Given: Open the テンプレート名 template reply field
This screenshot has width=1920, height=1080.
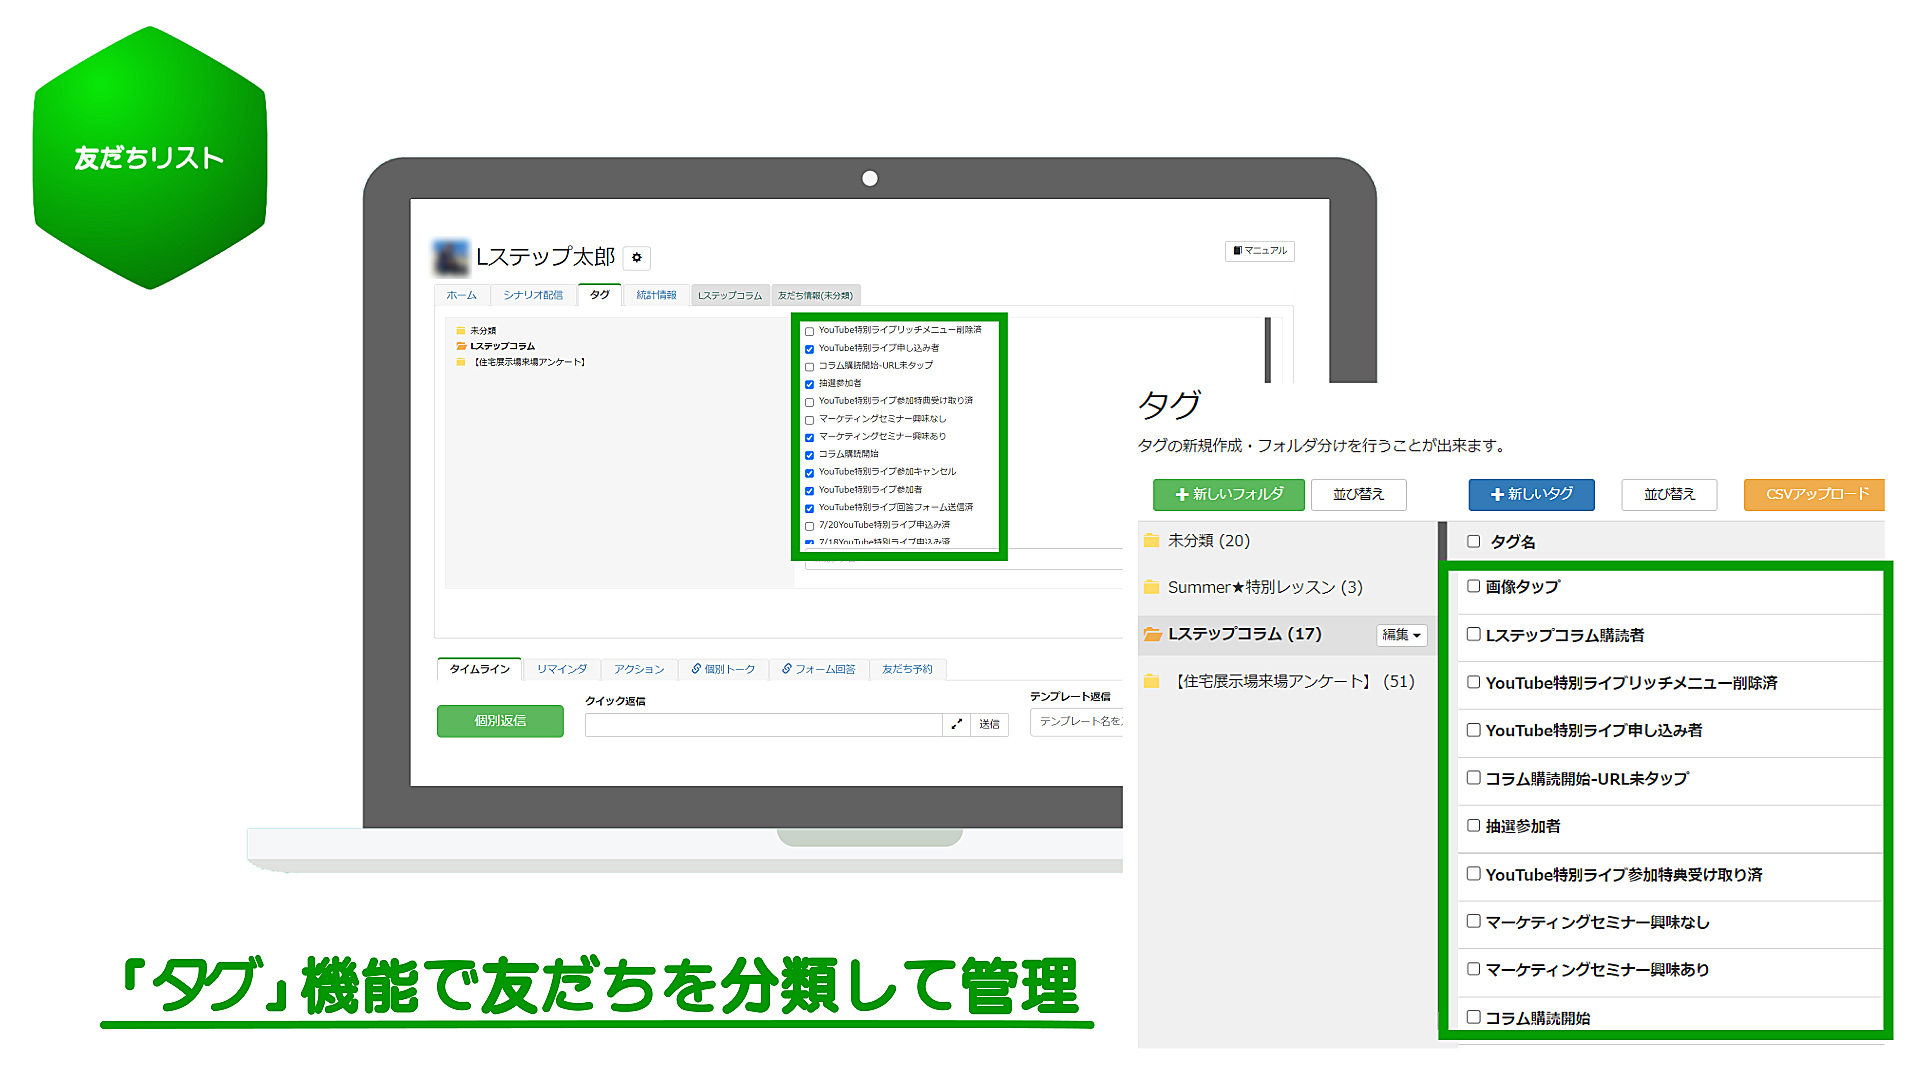Looking at the screenshot, I should point(1076,721).
